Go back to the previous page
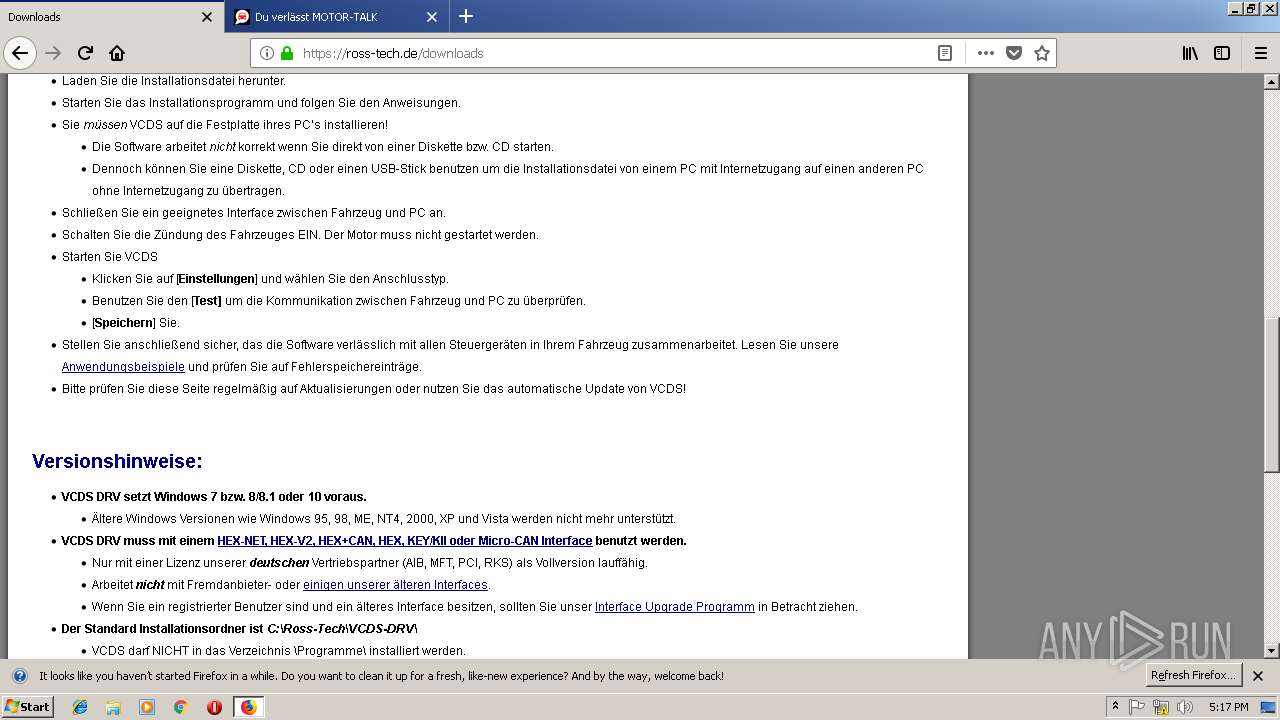Image resolution: width=1280 pixels, height=720 pixels. pyautogui.click(x=20, y=53)
